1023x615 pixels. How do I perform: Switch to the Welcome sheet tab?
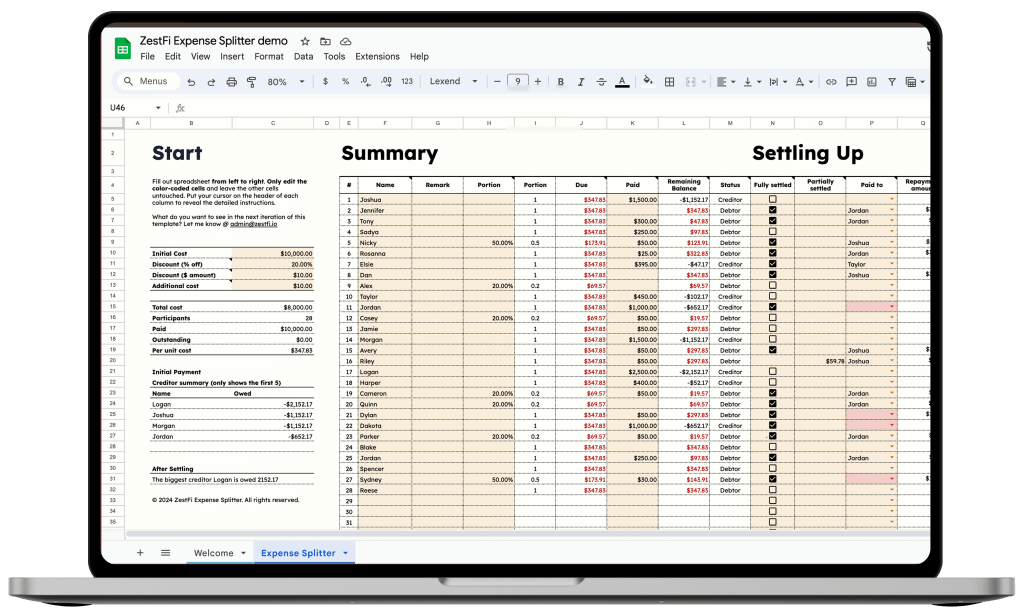(213, 553)
